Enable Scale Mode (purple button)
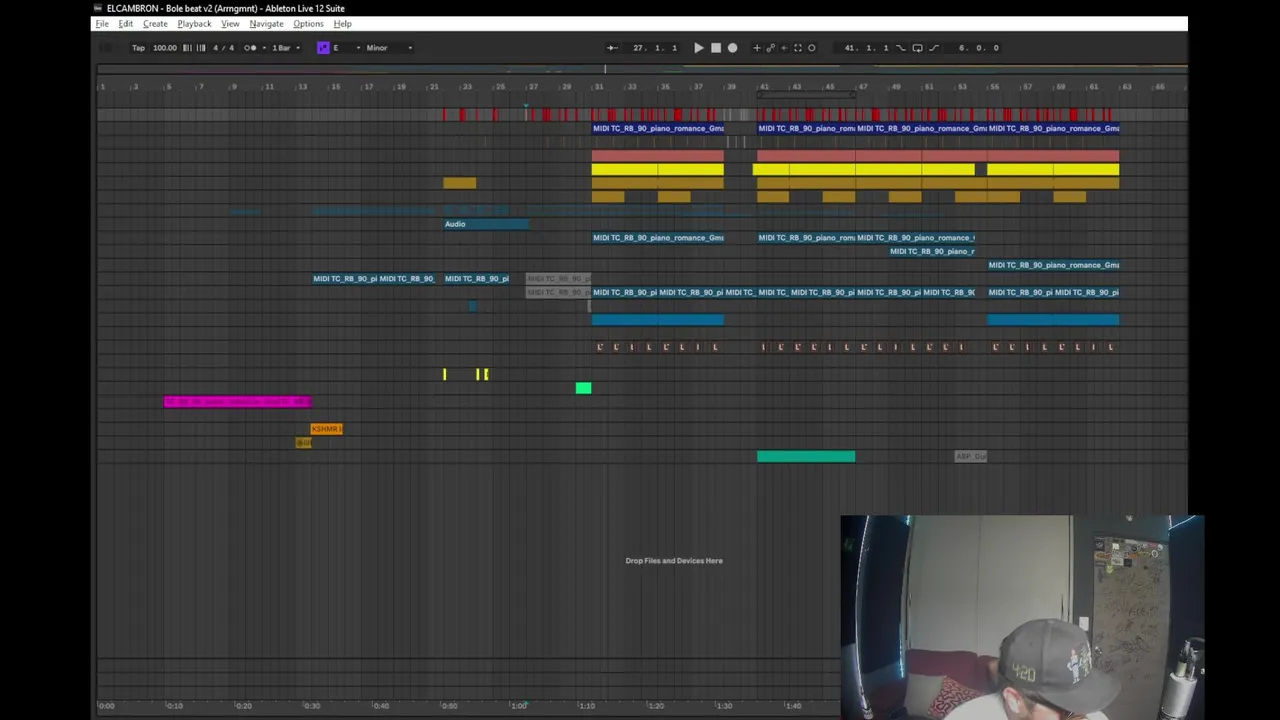 coord(323,48)
